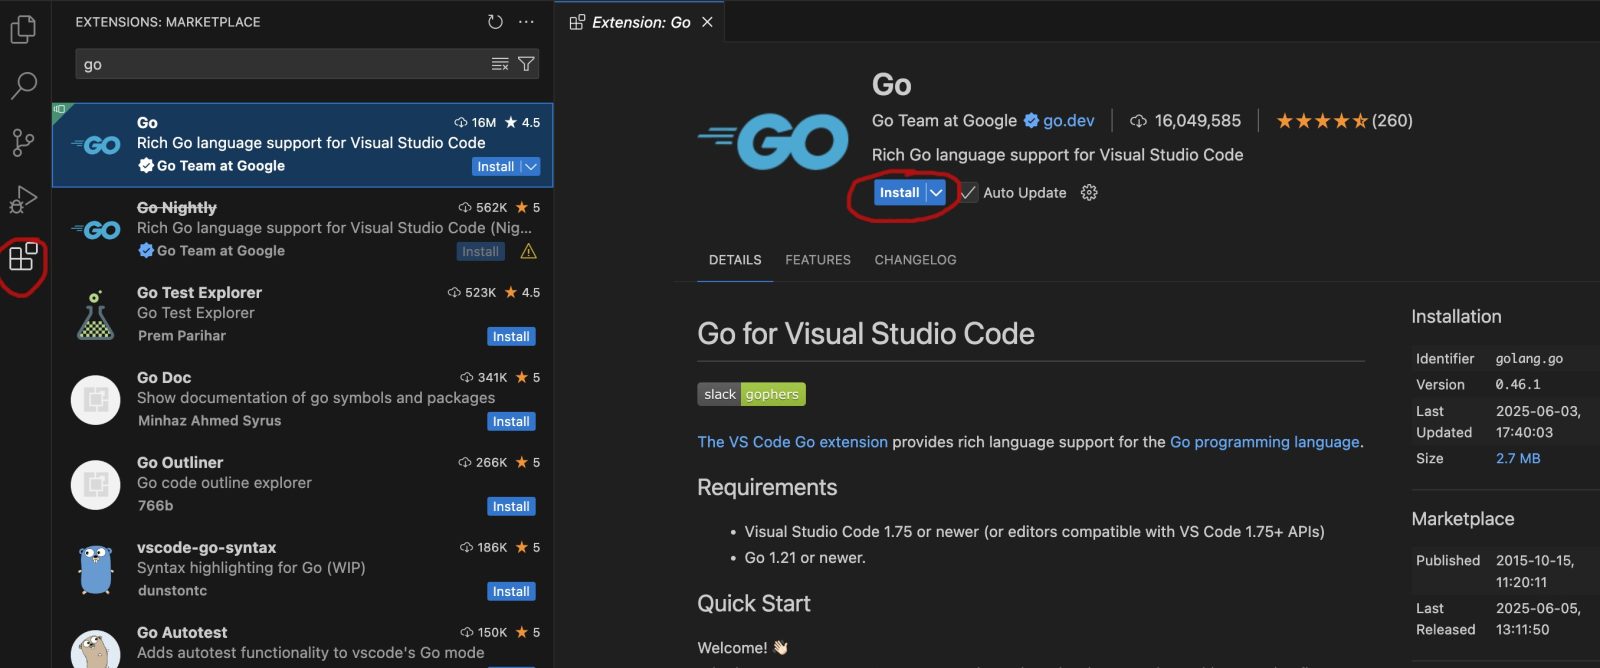Install Go extension from the list

[x=496, y=167]
